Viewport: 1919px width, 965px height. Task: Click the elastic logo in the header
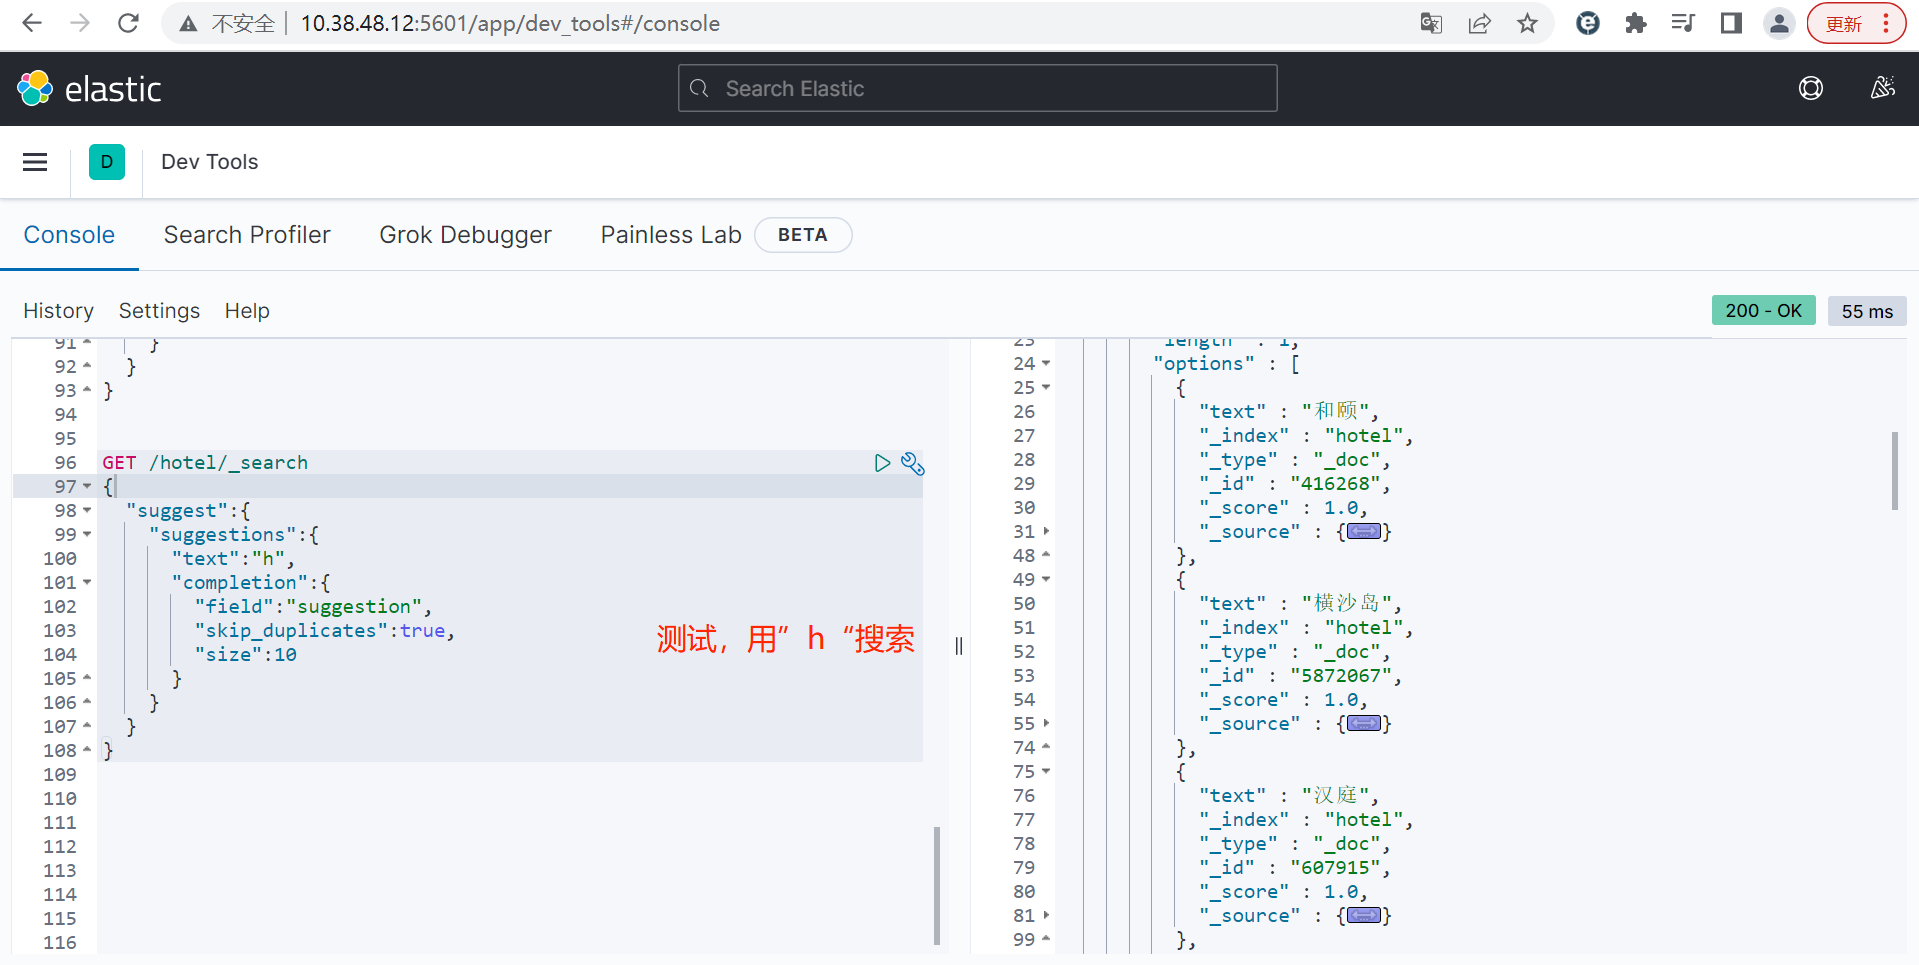[x=90, y=89]
